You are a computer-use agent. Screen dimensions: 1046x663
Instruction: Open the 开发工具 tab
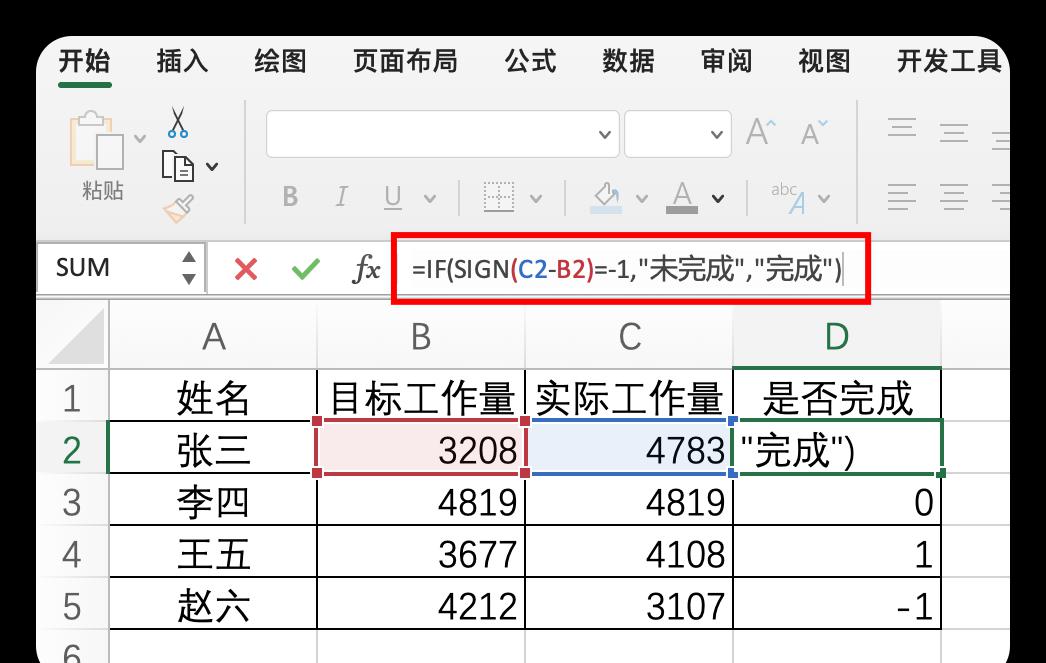point(949,61)
